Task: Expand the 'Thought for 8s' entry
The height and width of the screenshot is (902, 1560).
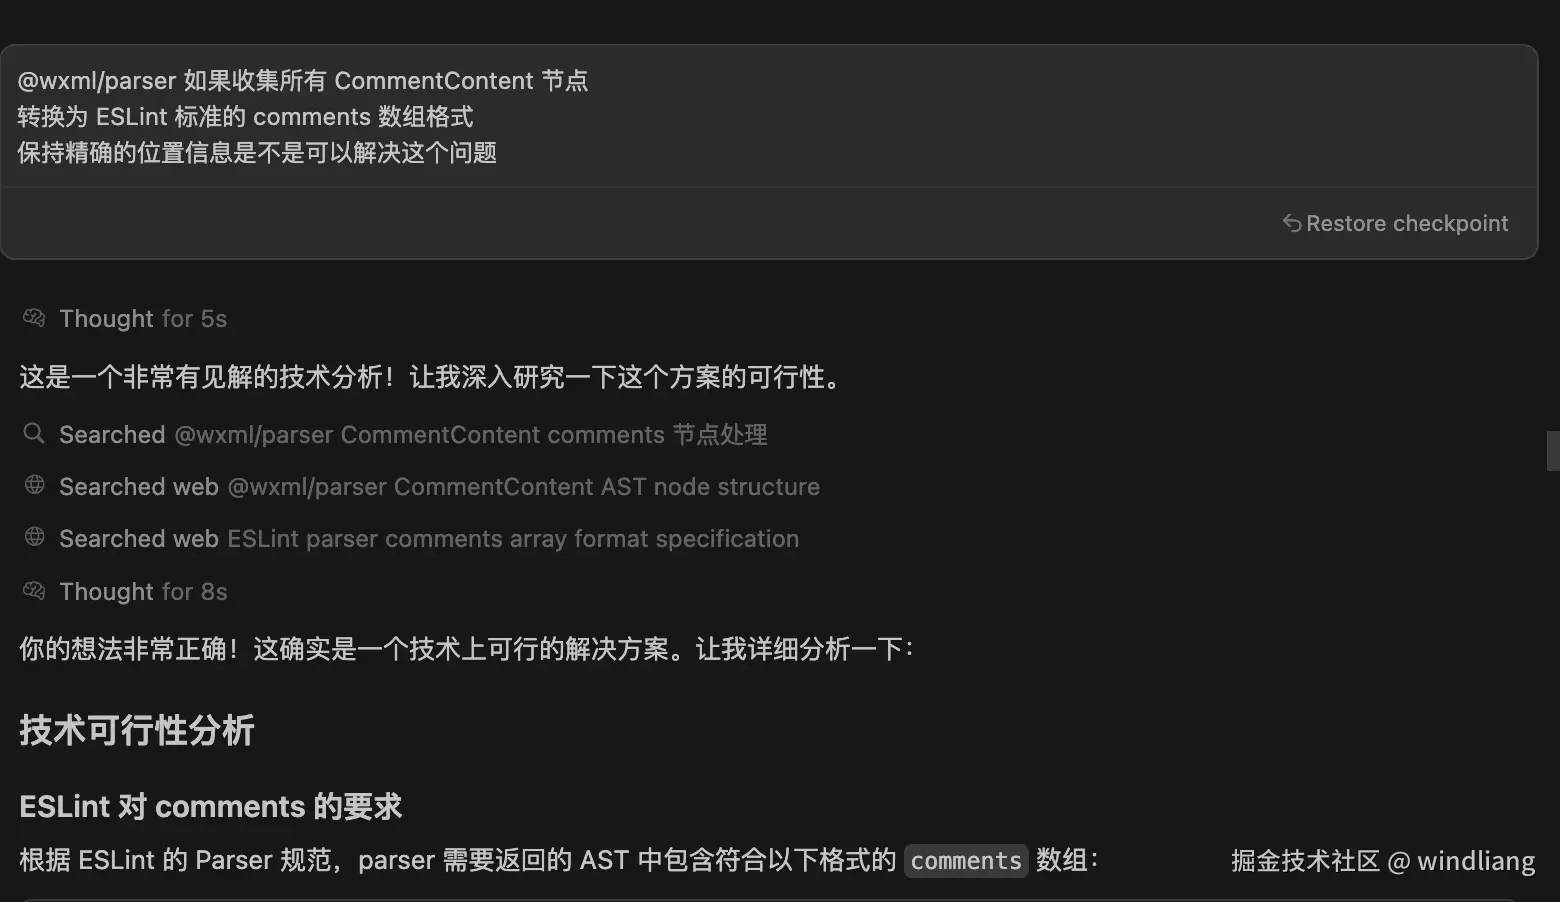Action: pyautogui.click(x=143, y=592)
